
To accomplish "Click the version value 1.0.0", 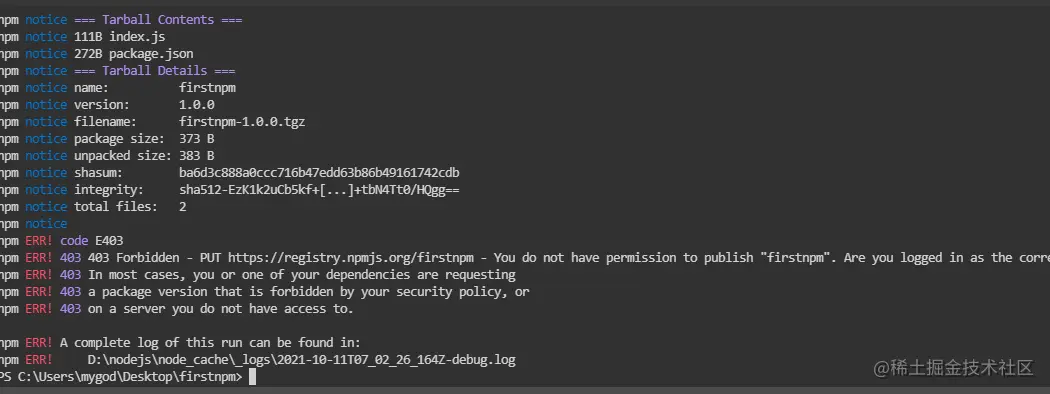I will [197, 105].
